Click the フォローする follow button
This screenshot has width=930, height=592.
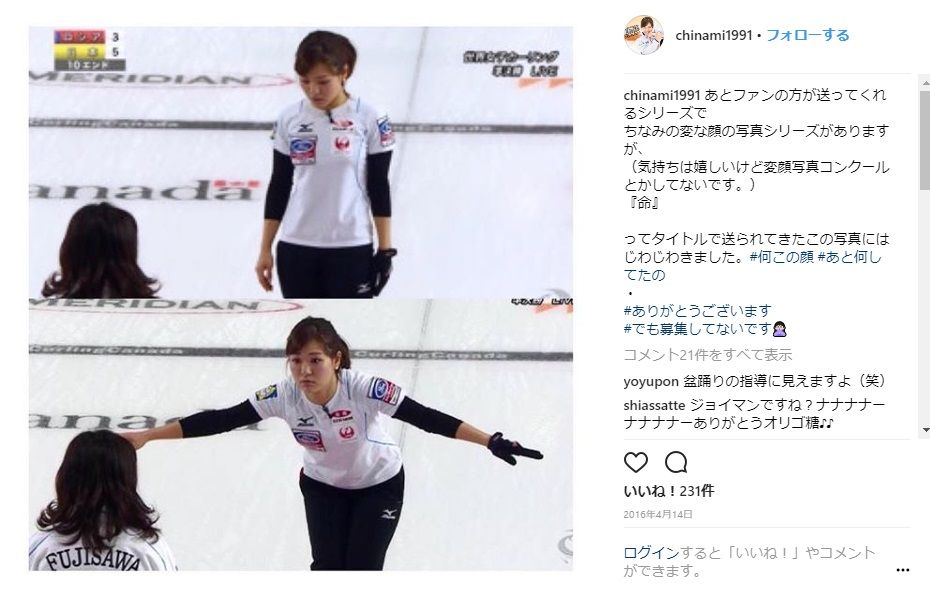[x=808, y=35]
